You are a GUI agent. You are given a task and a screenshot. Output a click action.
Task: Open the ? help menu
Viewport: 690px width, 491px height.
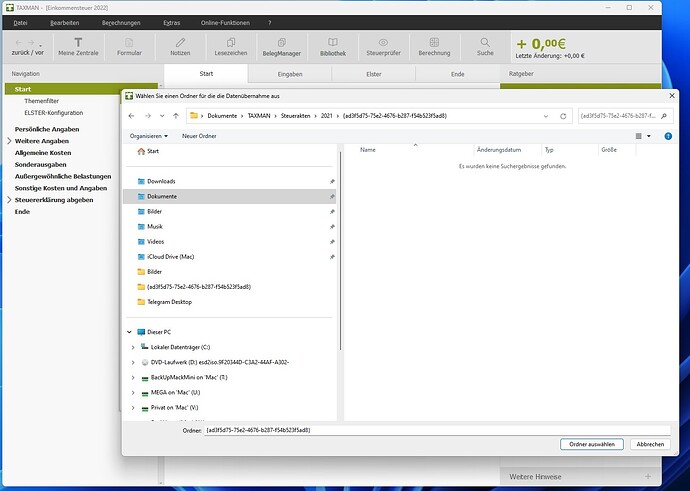click(269, 23)
